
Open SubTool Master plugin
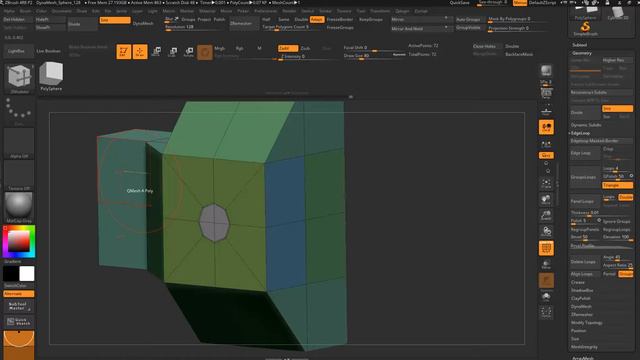19,307
